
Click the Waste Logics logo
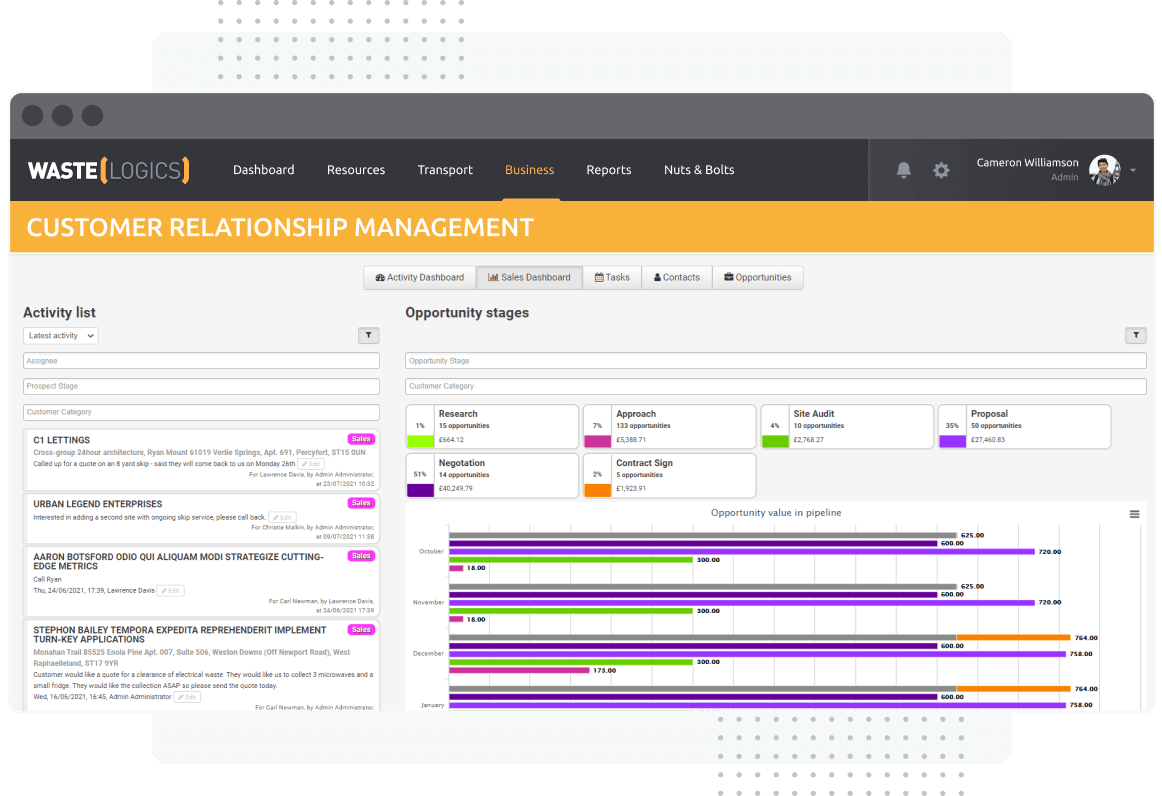click(108, 170)
